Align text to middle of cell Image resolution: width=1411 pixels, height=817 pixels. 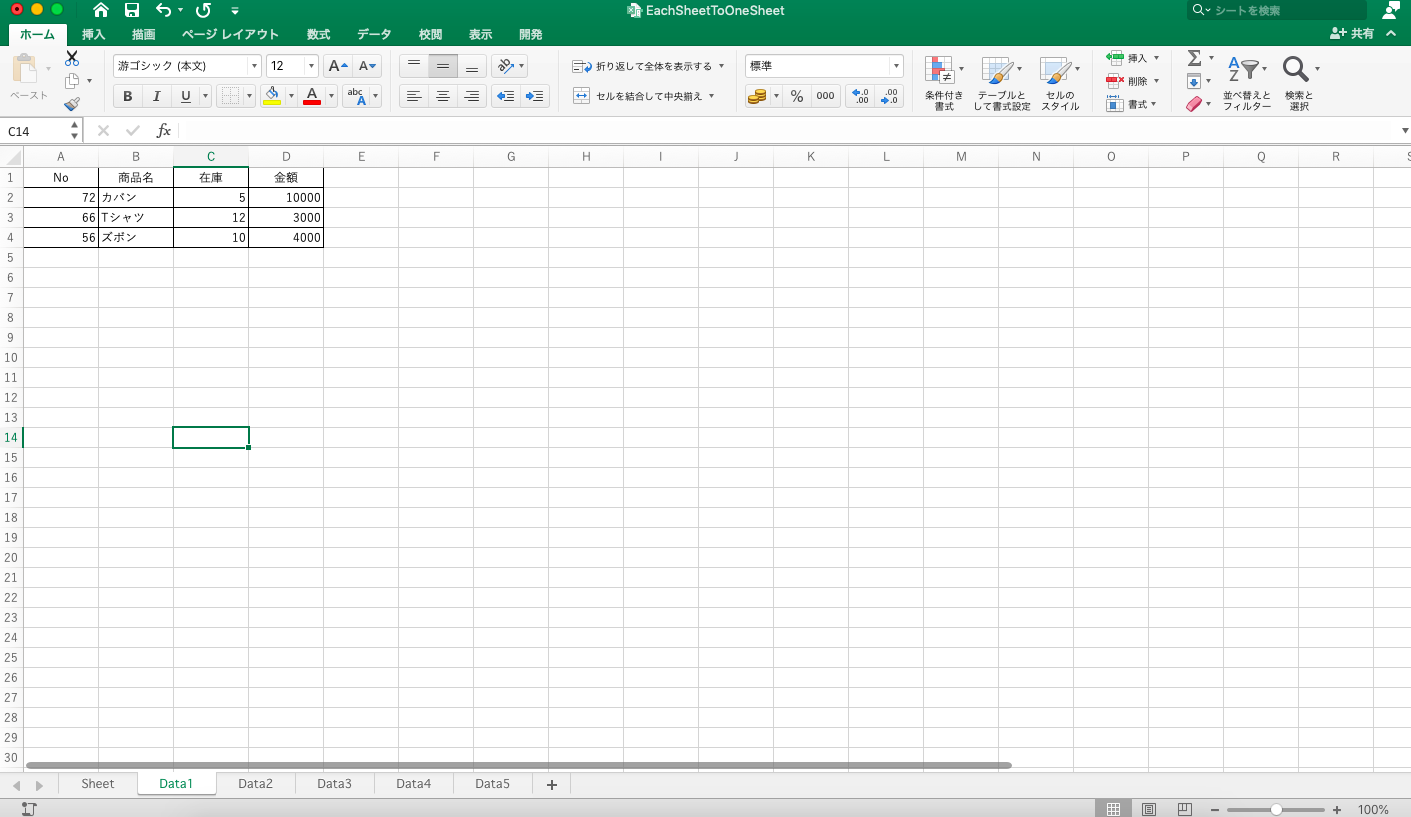pos(443,66)
